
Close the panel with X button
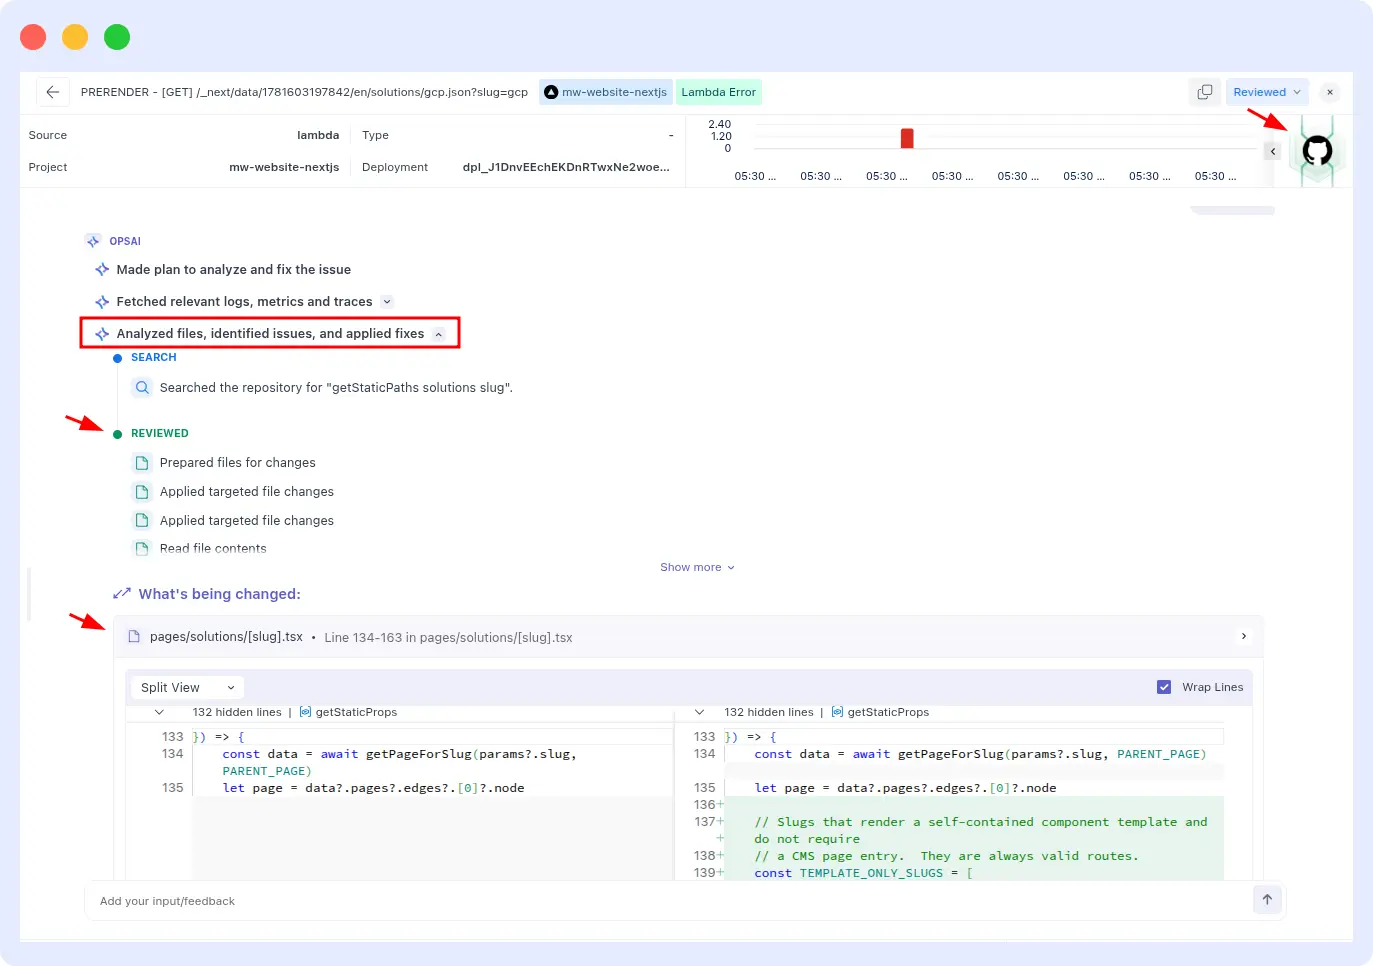(x=1329, y=92)
